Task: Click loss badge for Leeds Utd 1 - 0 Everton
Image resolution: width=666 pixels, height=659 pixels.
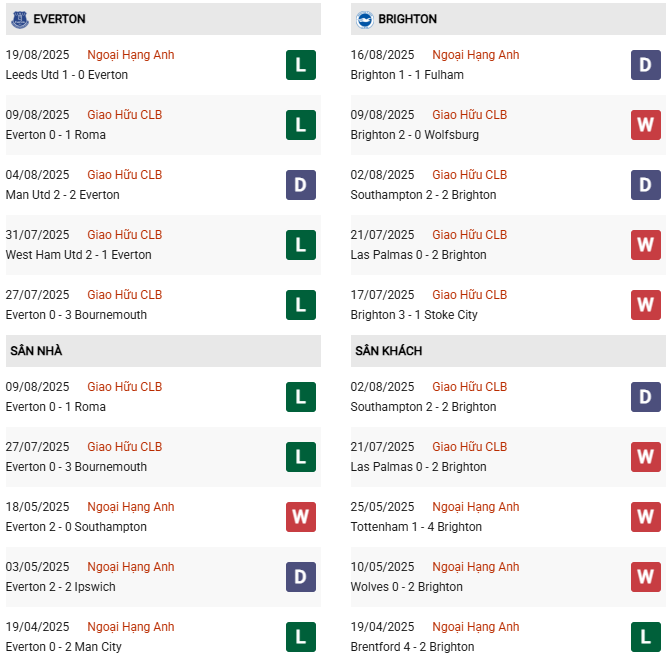Action: 300,65
